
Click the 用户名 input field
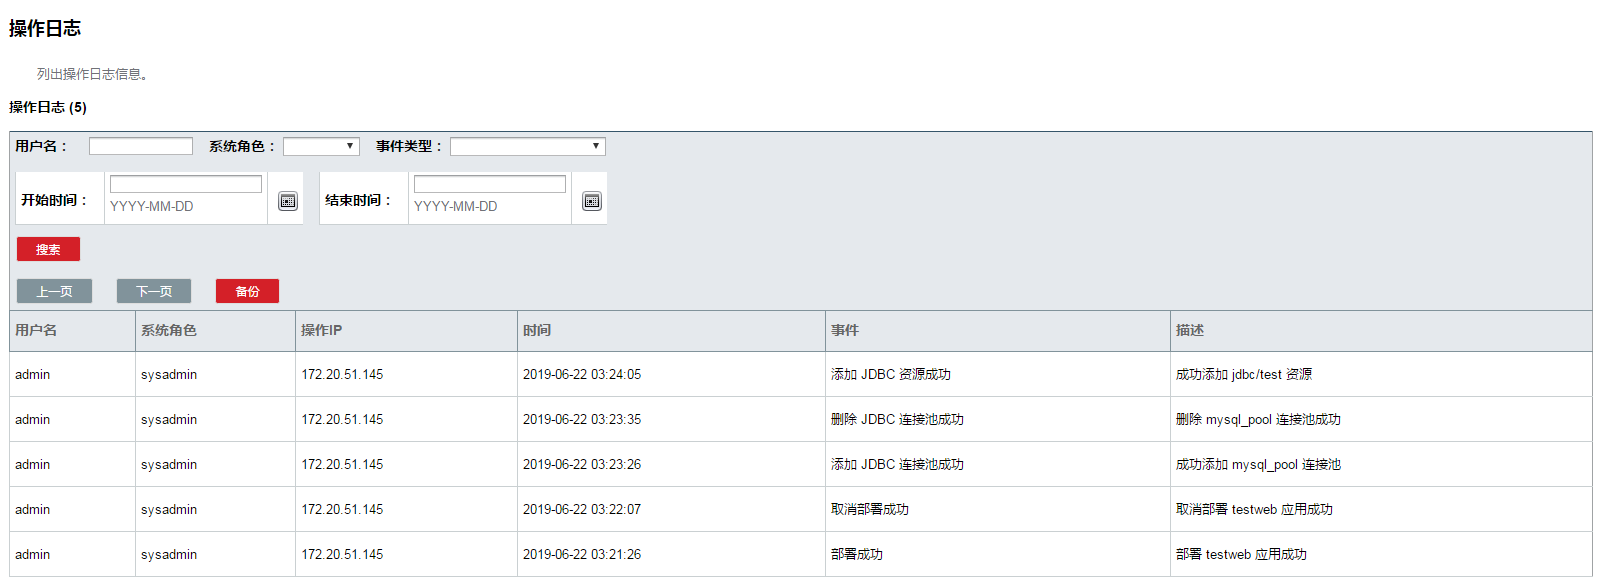coord(141,147)
